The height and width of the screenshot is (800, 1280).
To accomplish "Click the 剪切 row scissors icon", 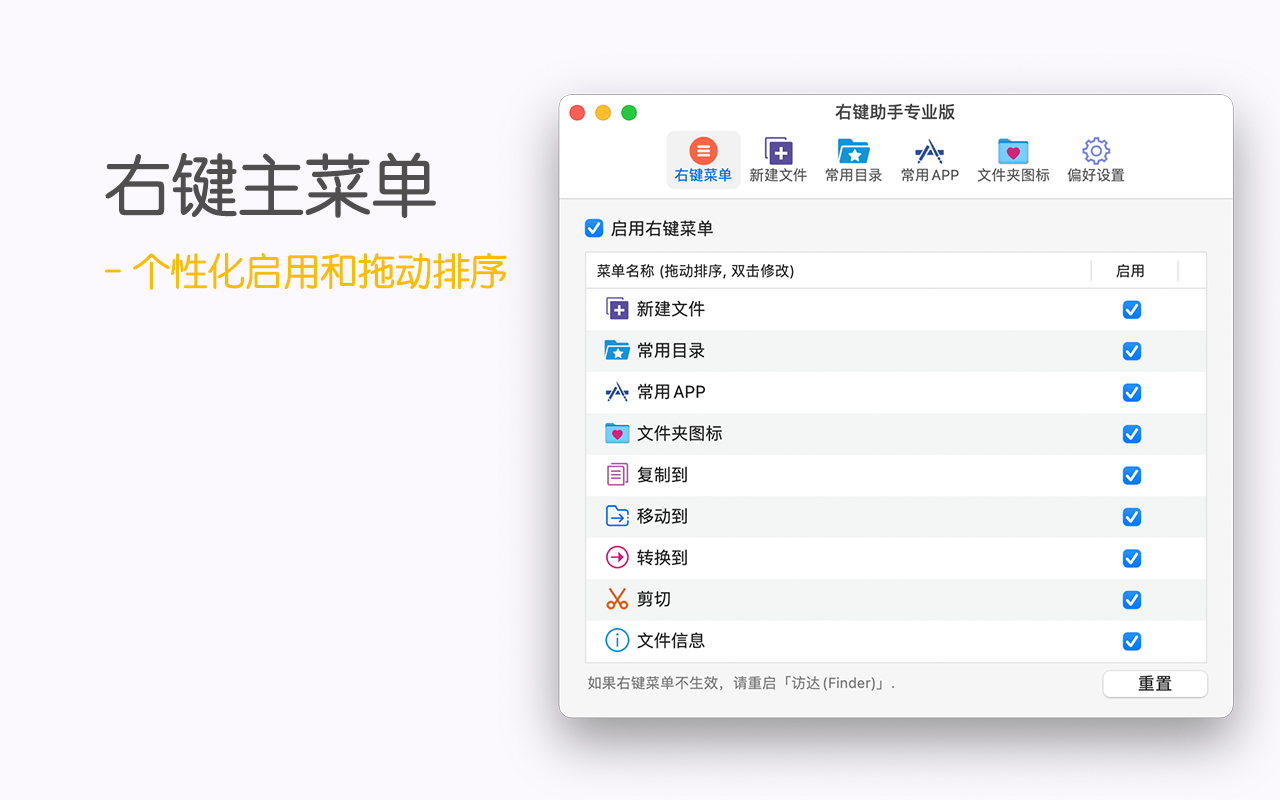I will [617, 599].
